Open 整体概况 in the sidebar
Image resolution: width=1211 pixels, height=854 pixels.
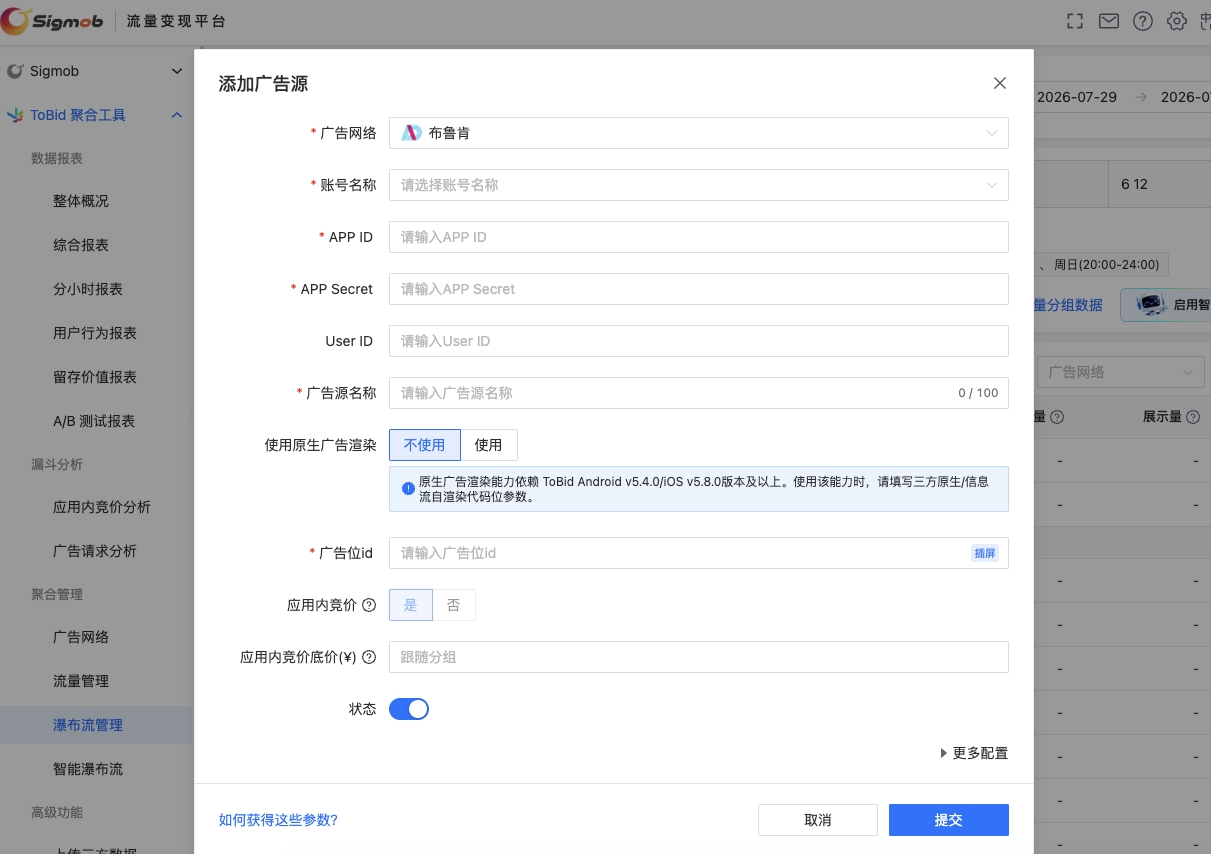point(81,201)
